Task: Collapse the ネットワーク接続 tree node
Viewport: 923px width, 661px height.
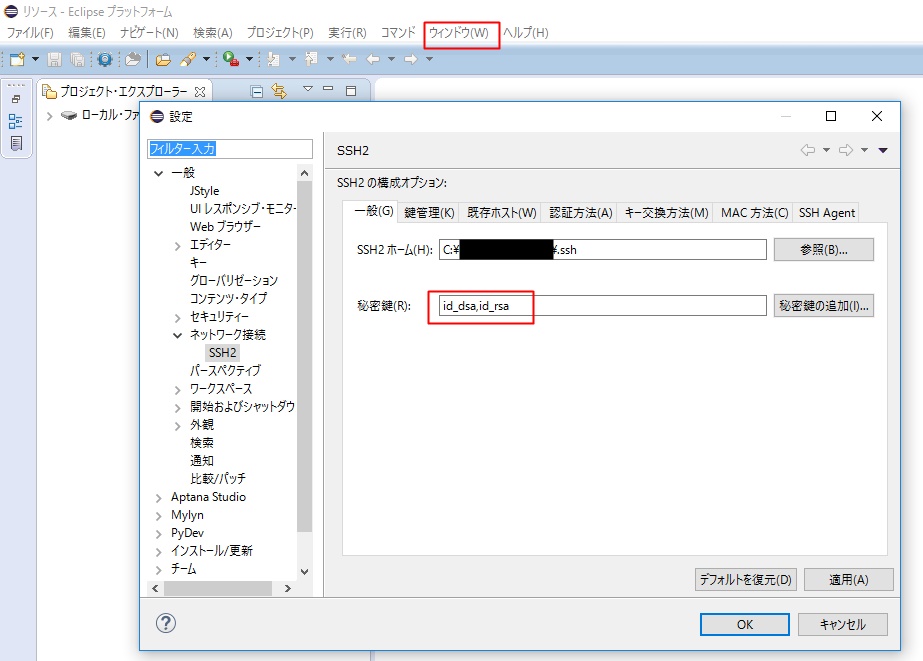Action: pyautogui.click(x=178, y=335)
